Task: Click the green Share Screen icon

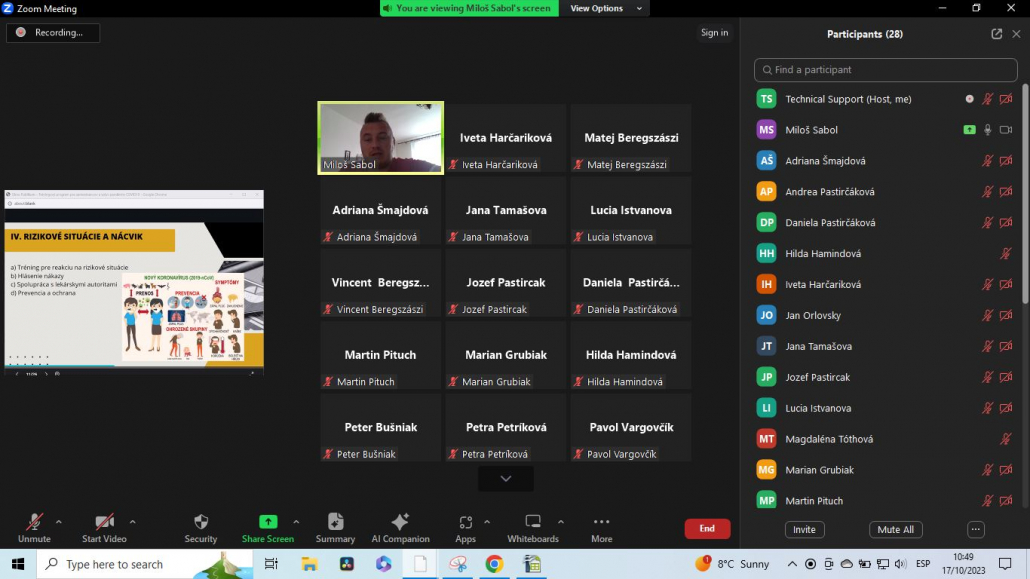Action: click(x=267, y=522)
